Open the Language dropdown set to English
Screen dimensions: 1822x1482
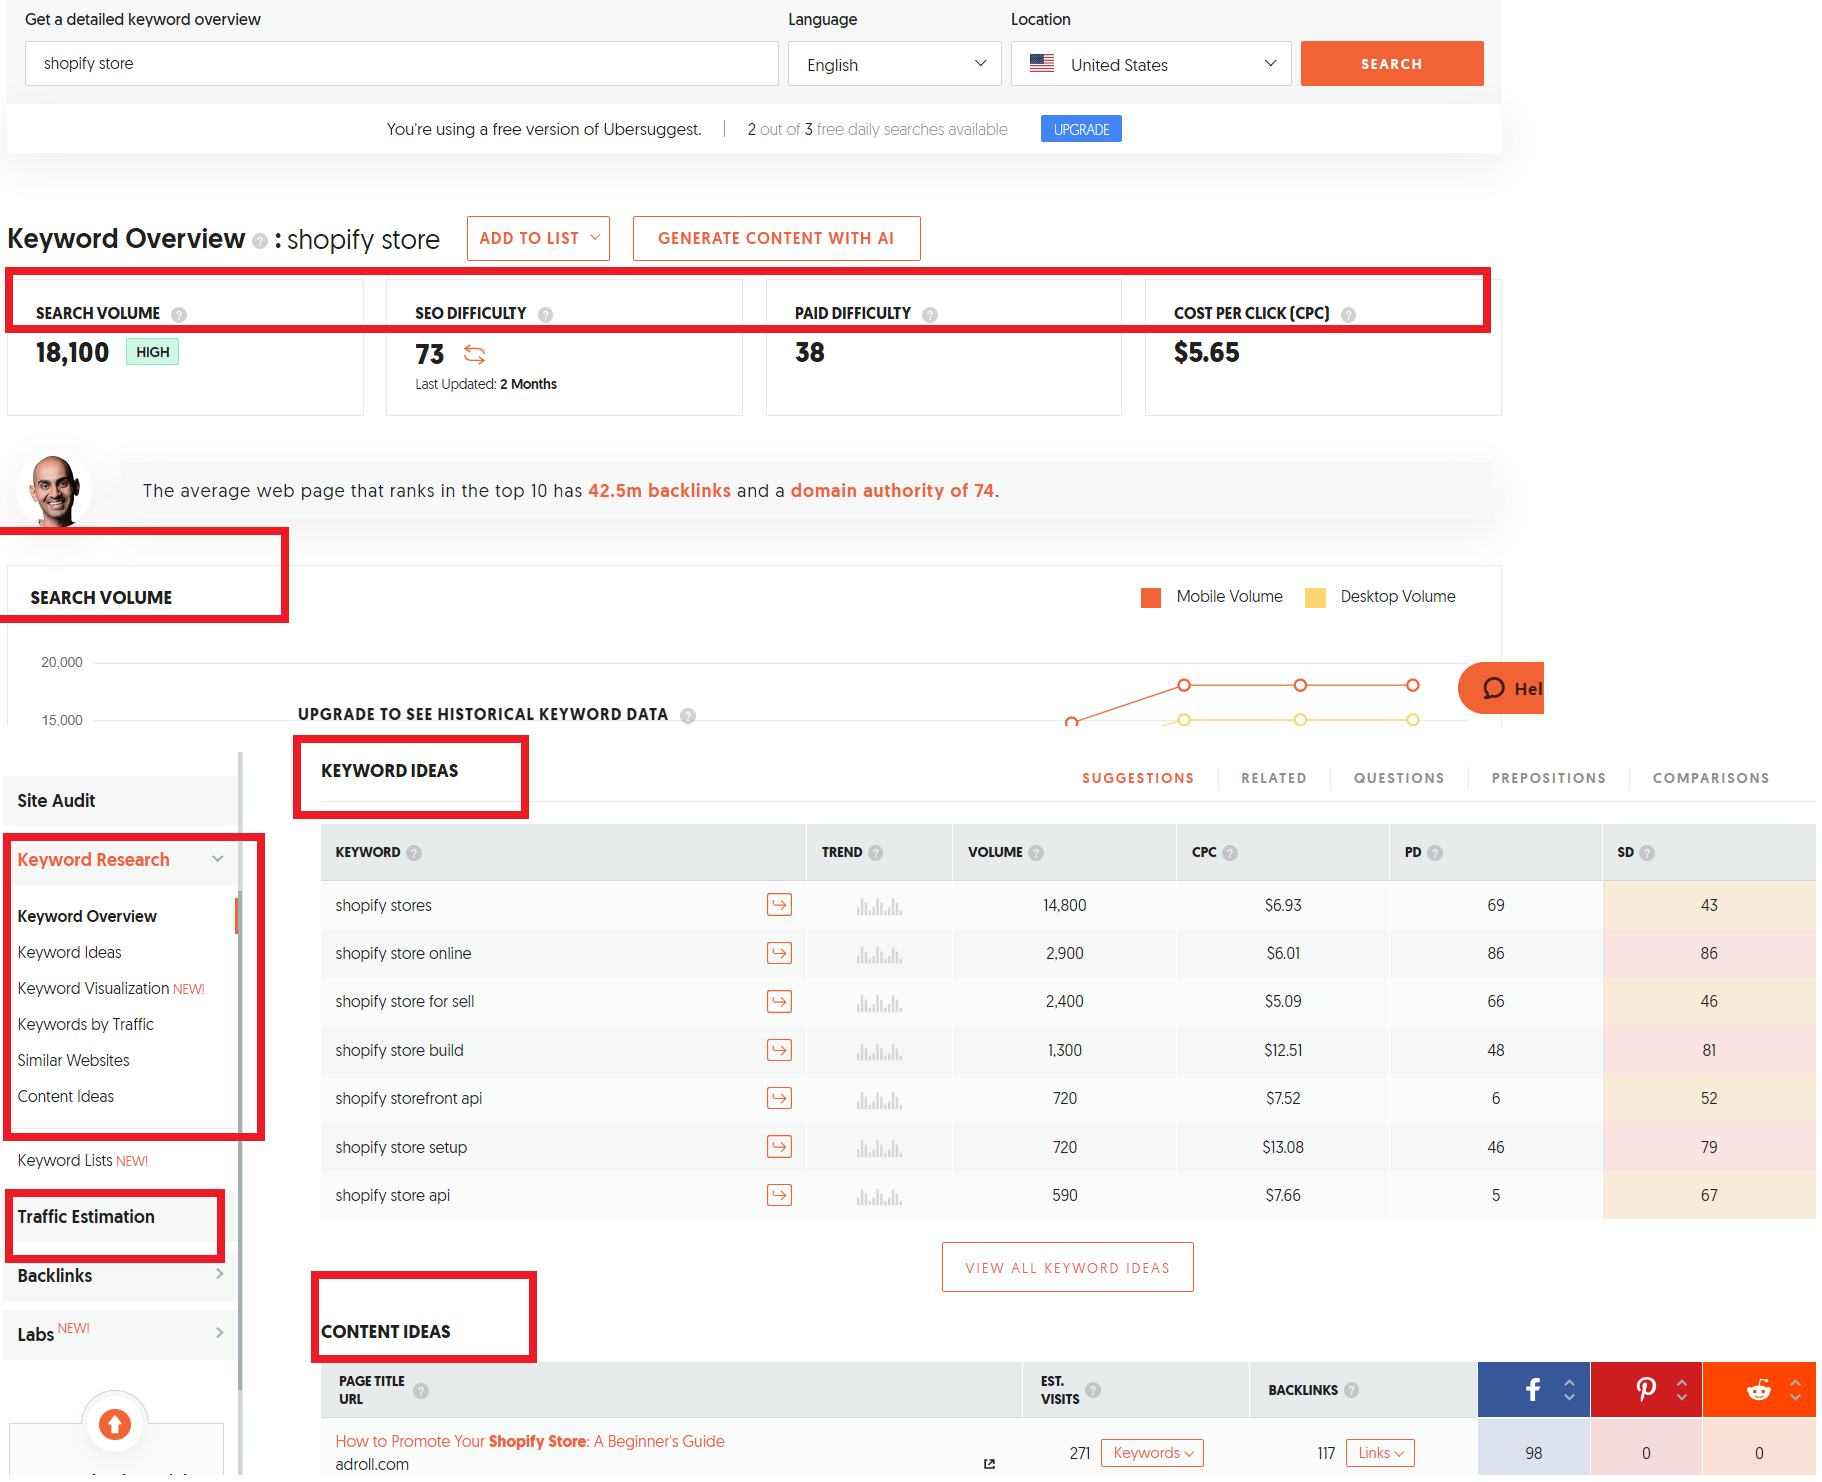tap(894, 64)
